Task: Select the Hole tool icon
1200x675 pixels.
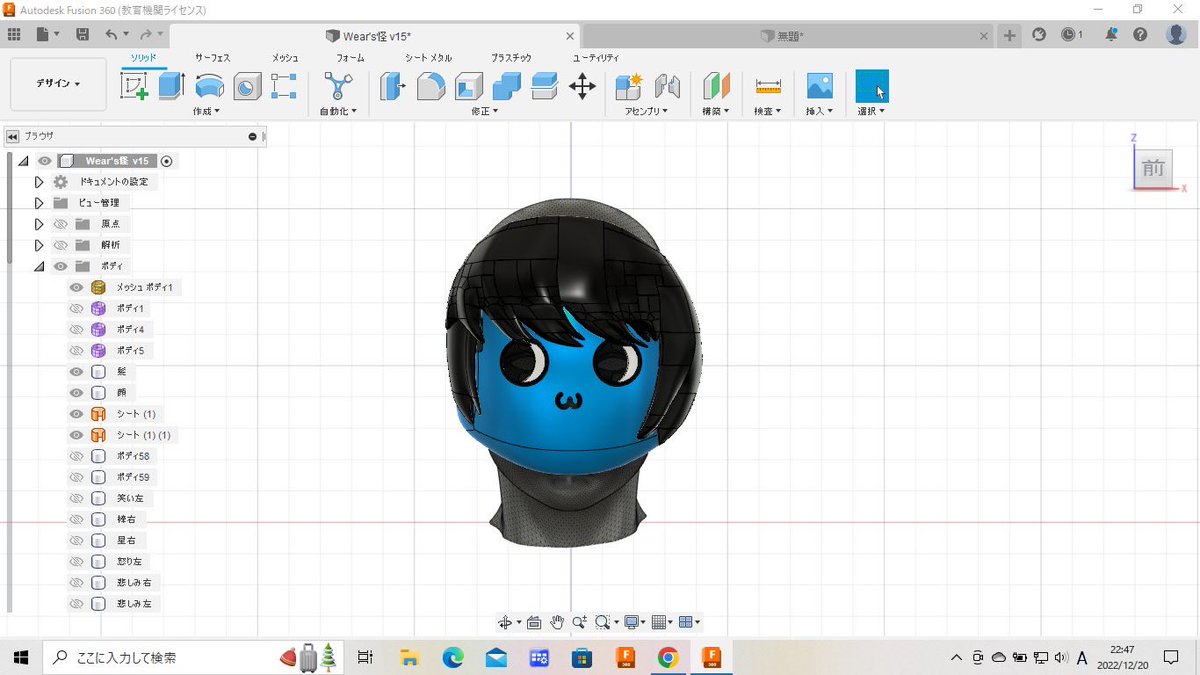Action: coord(247,87)
